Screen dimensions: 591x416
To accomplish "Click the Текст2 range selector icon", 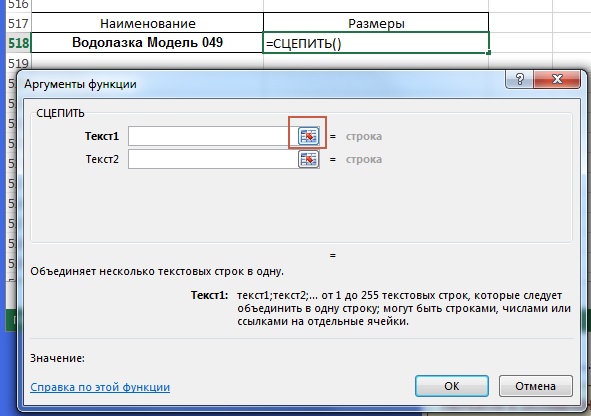I will pyautogui.click(x=308, y=159).
